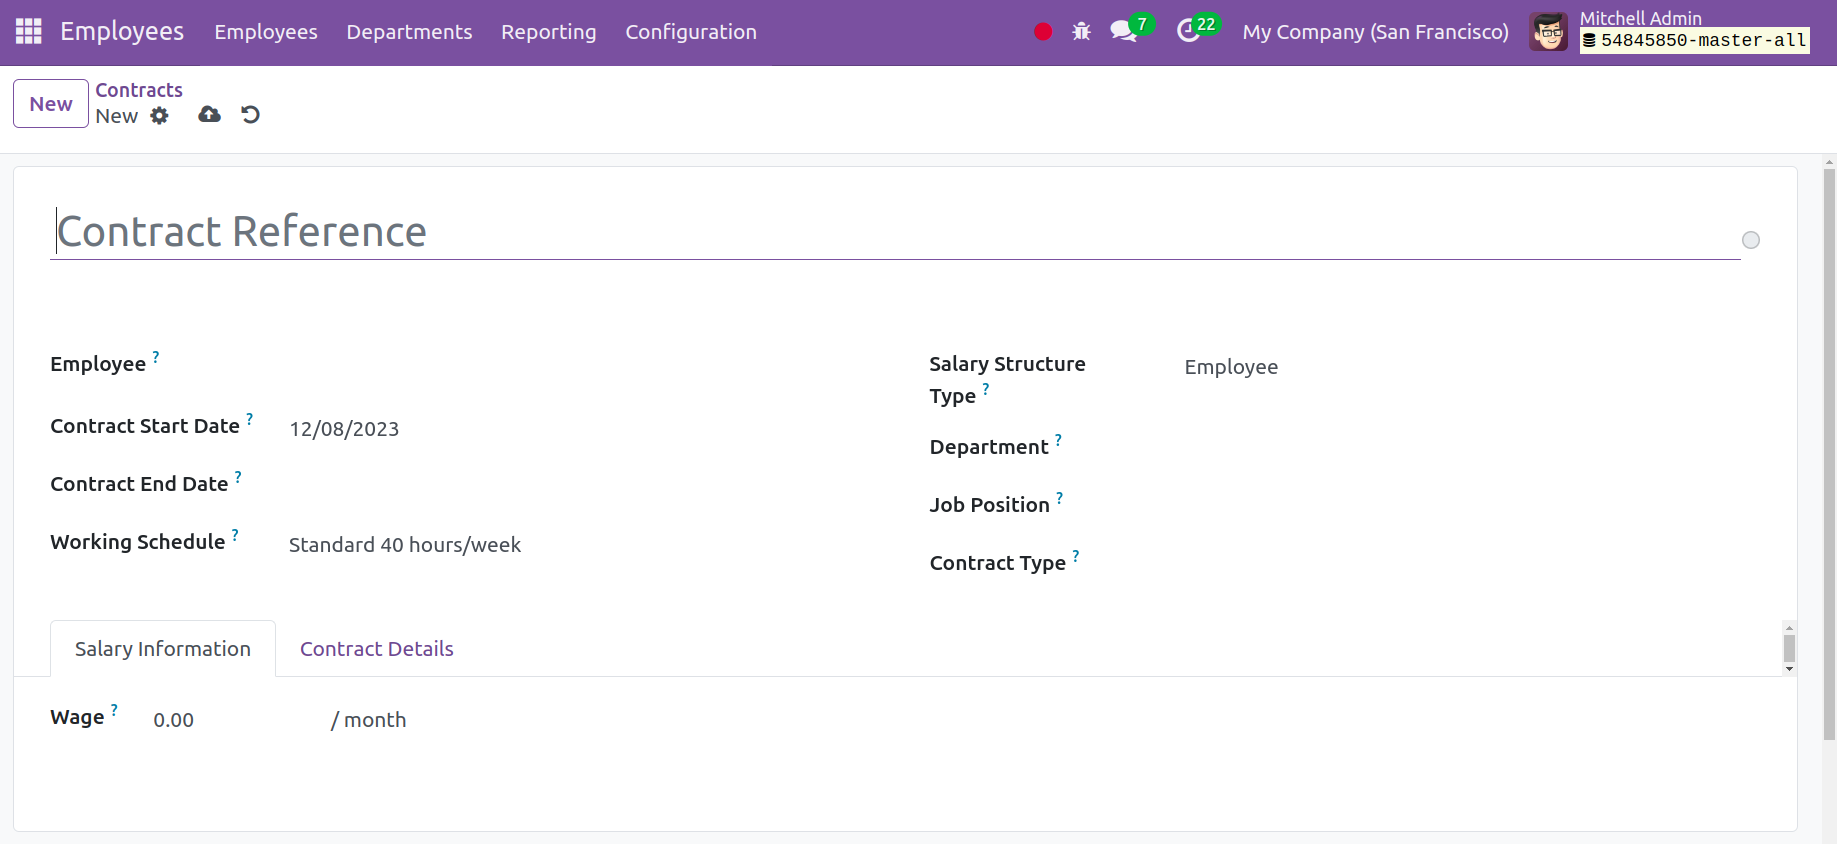
Task: Open the Employees top menu item
Action: (x=266, y=32)
